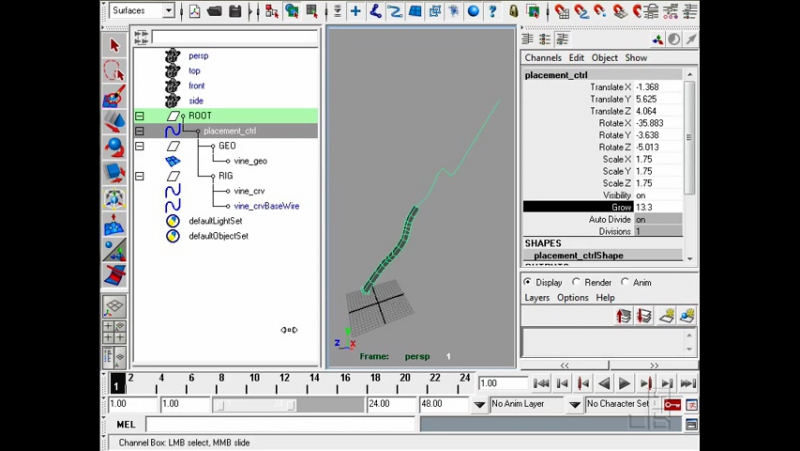Select by object type mode icon
Image resolution: width=800 pixels, height=451 pixels.
292,11
